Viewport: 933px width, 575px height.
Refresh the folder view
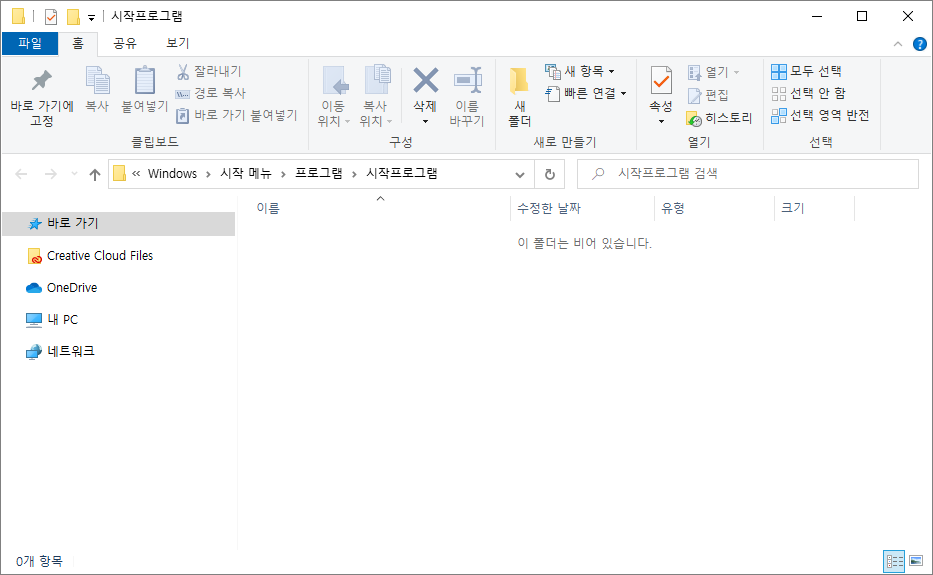point(550,174)
